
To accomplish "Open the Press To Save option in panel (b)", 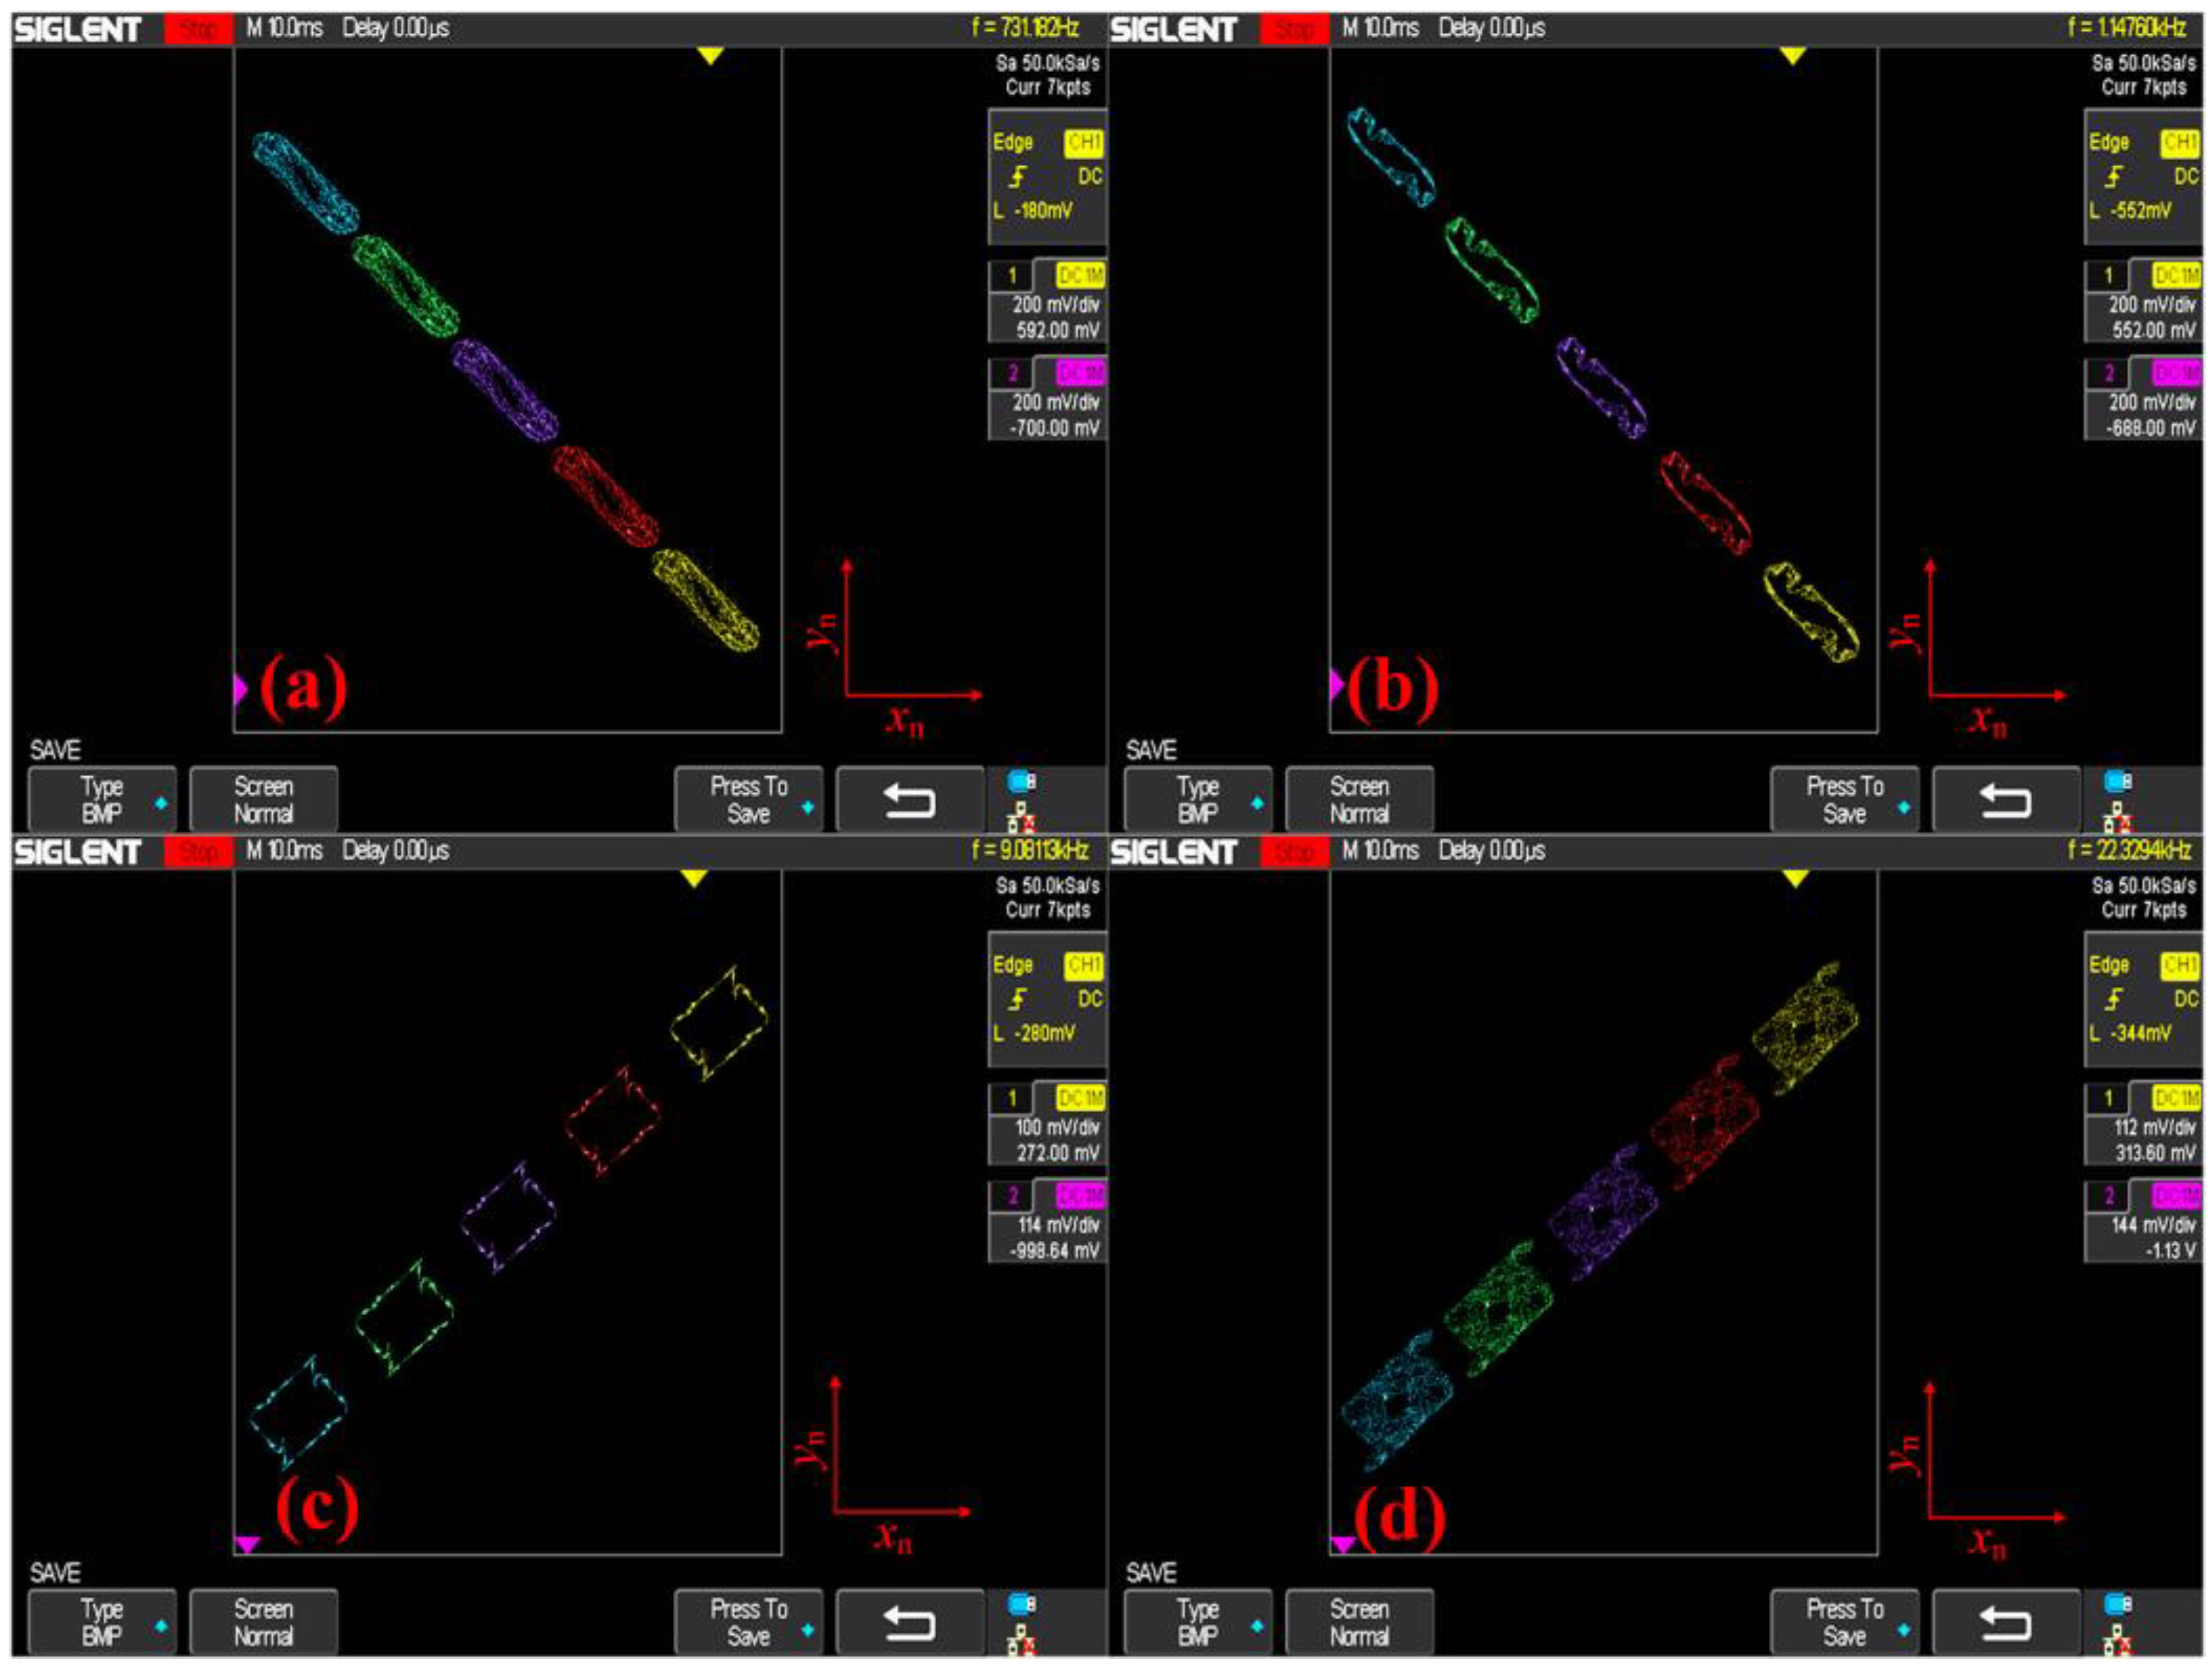I will pyautogui.click(x=1845, y=800).
